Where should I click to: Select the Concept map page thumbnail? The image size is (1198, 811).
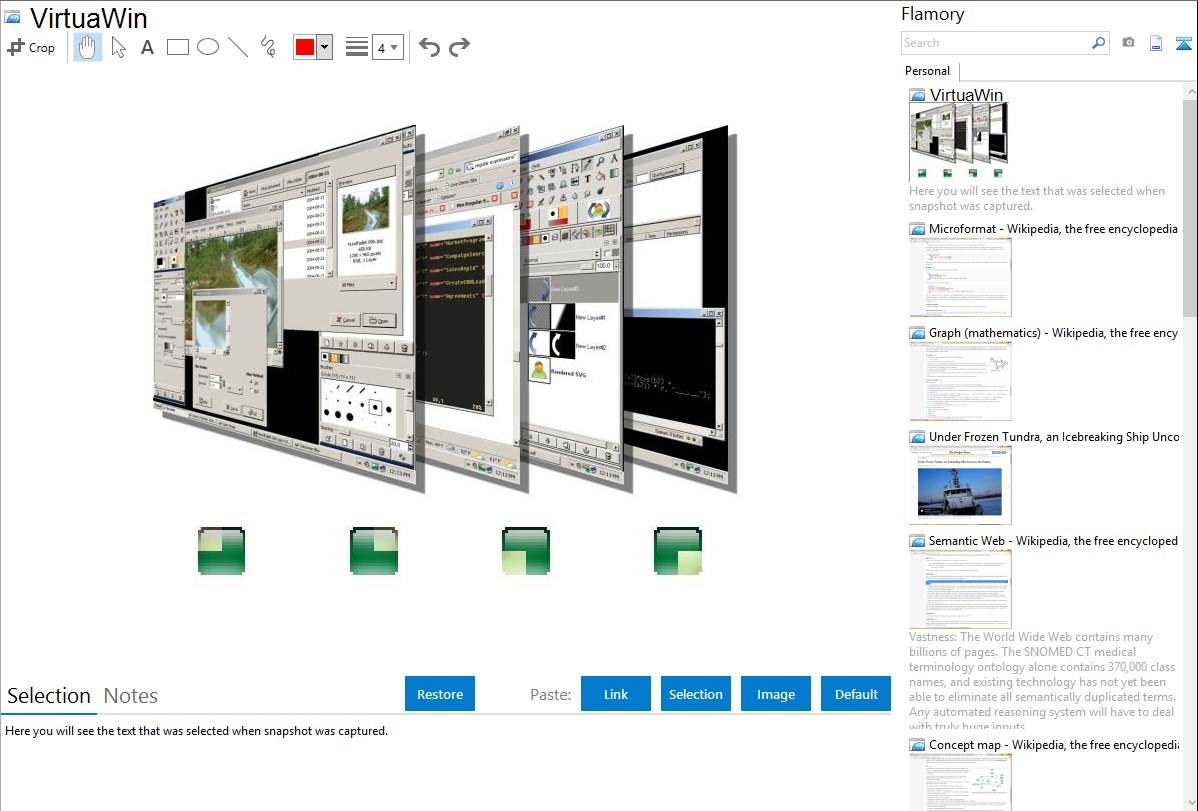click(960, 782)
